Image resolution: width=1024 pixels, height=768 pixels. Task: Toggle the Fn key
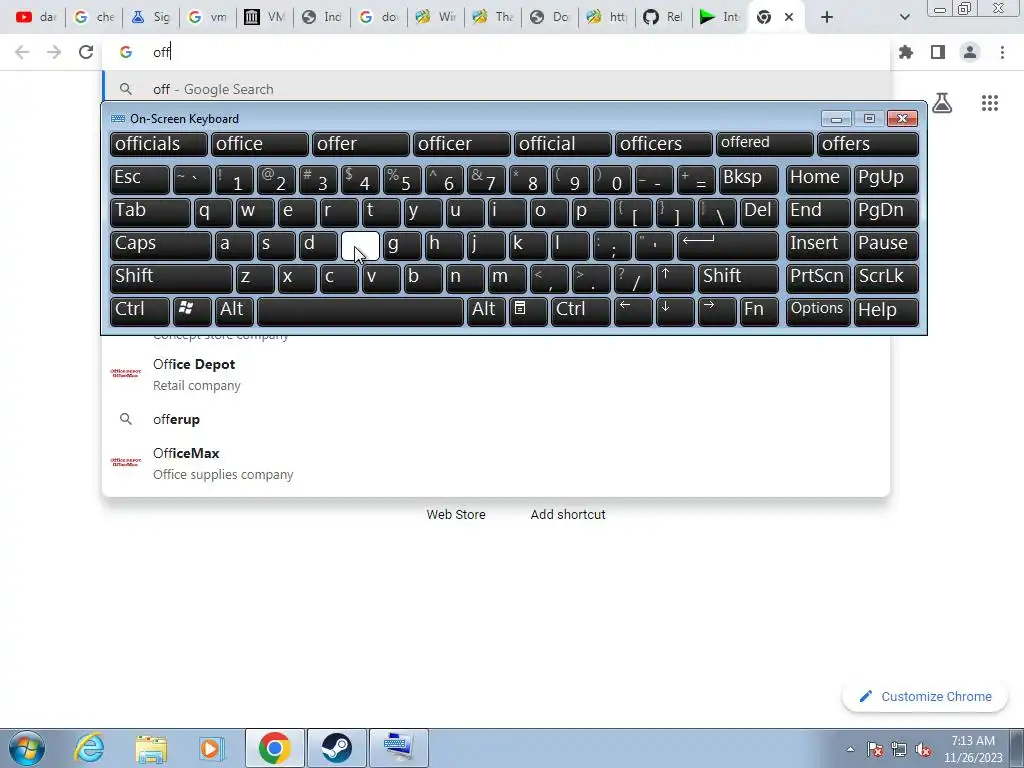click(759, 312)
